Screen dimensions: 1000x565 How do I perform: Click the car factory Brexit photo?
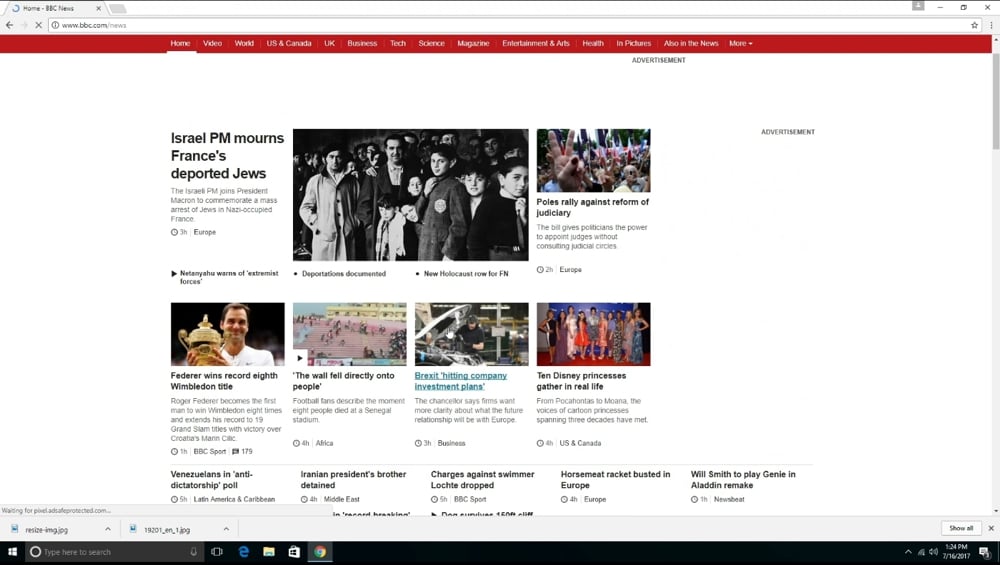471,334
